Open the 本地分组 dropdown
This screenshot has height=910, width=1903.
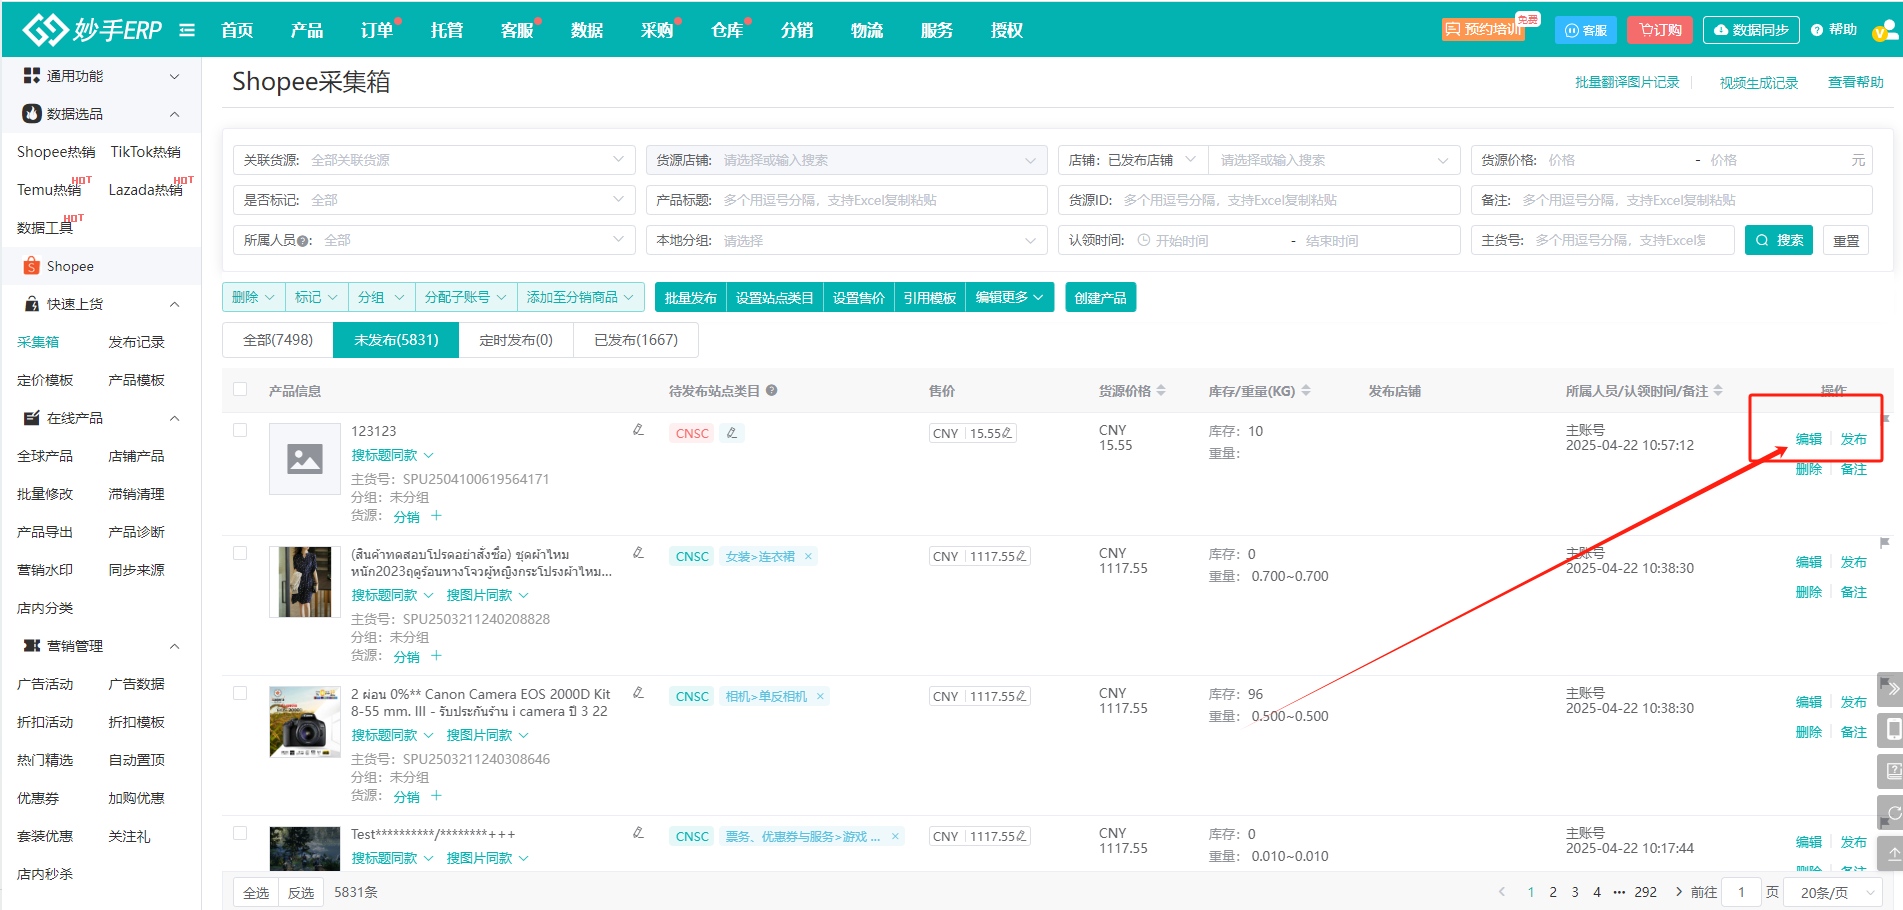point(846,240)
